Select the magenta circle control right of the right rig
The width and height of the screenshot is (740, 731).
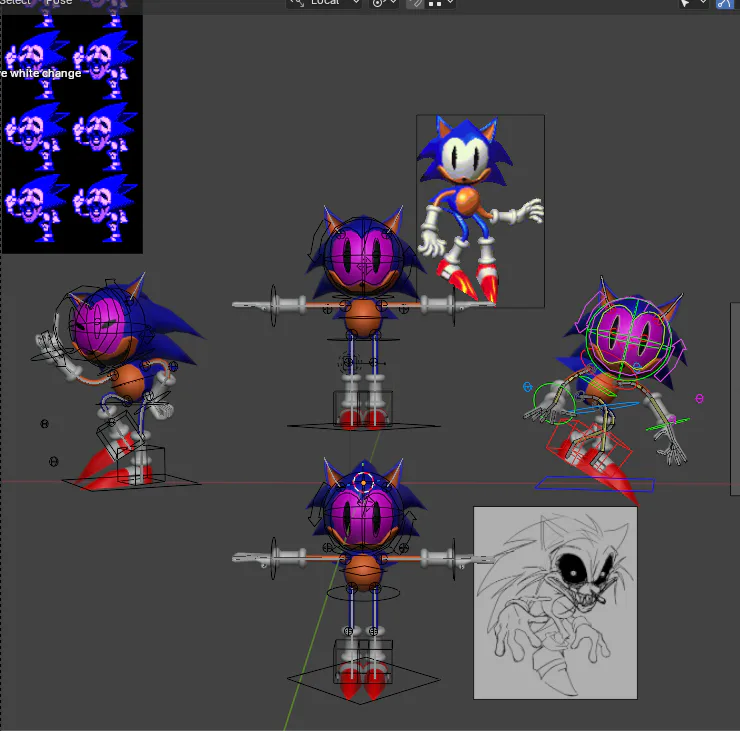(699, 399)
